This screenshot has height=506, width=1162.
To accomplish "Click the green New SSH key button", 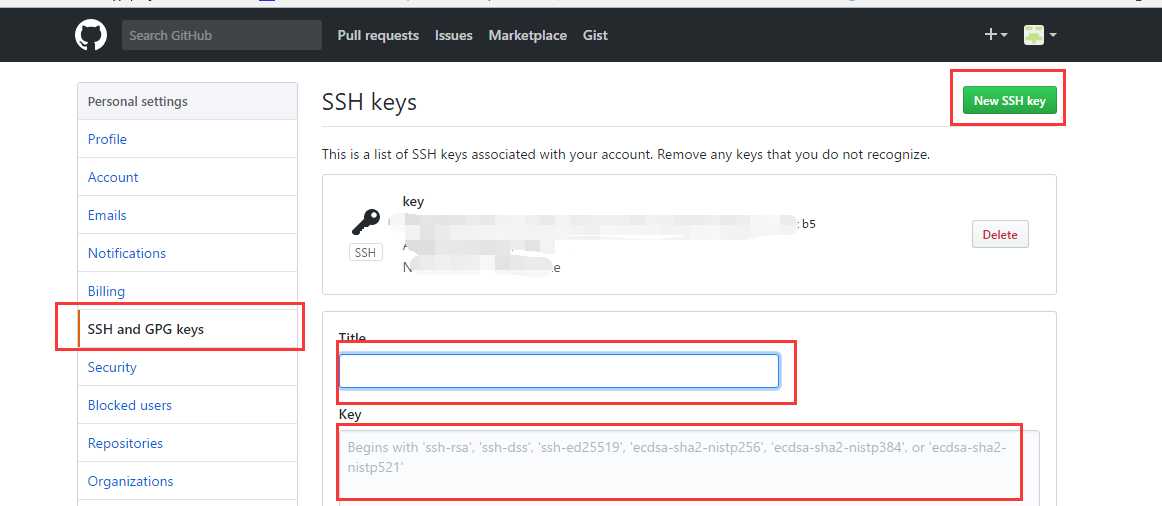I will [1009, 101].
